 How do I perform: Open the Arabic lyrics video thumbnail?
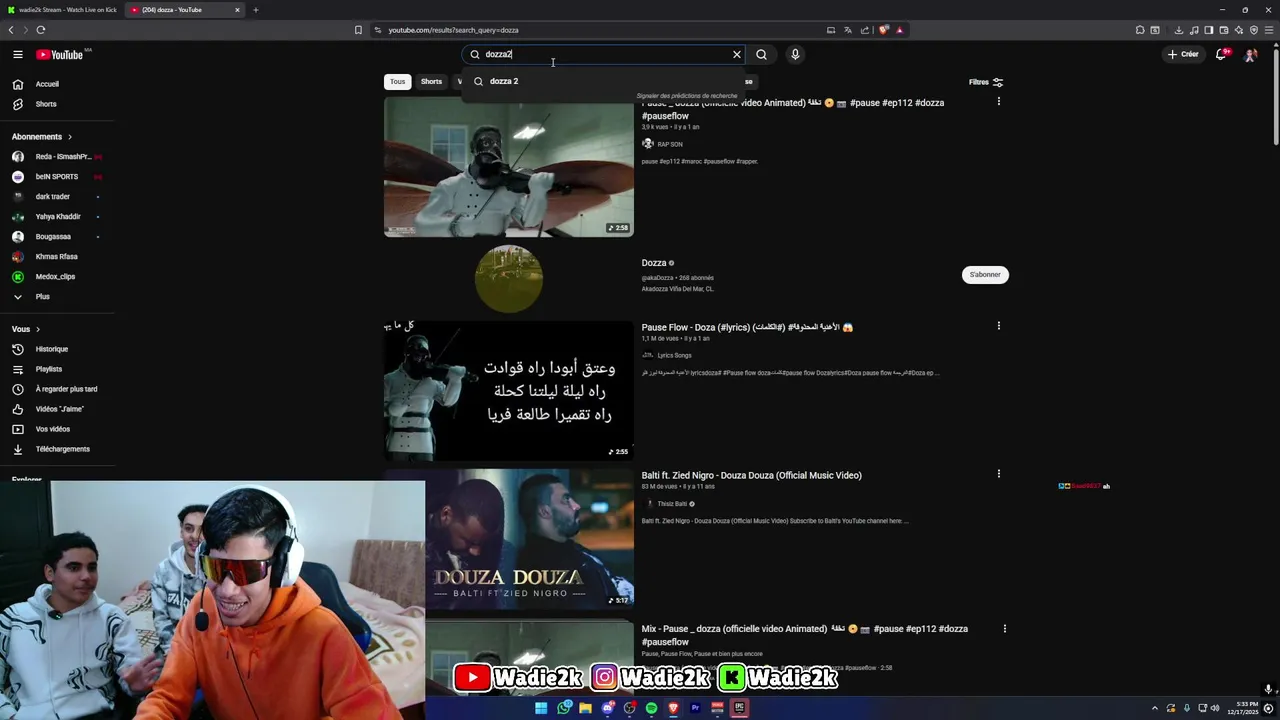tap(509, 391)
